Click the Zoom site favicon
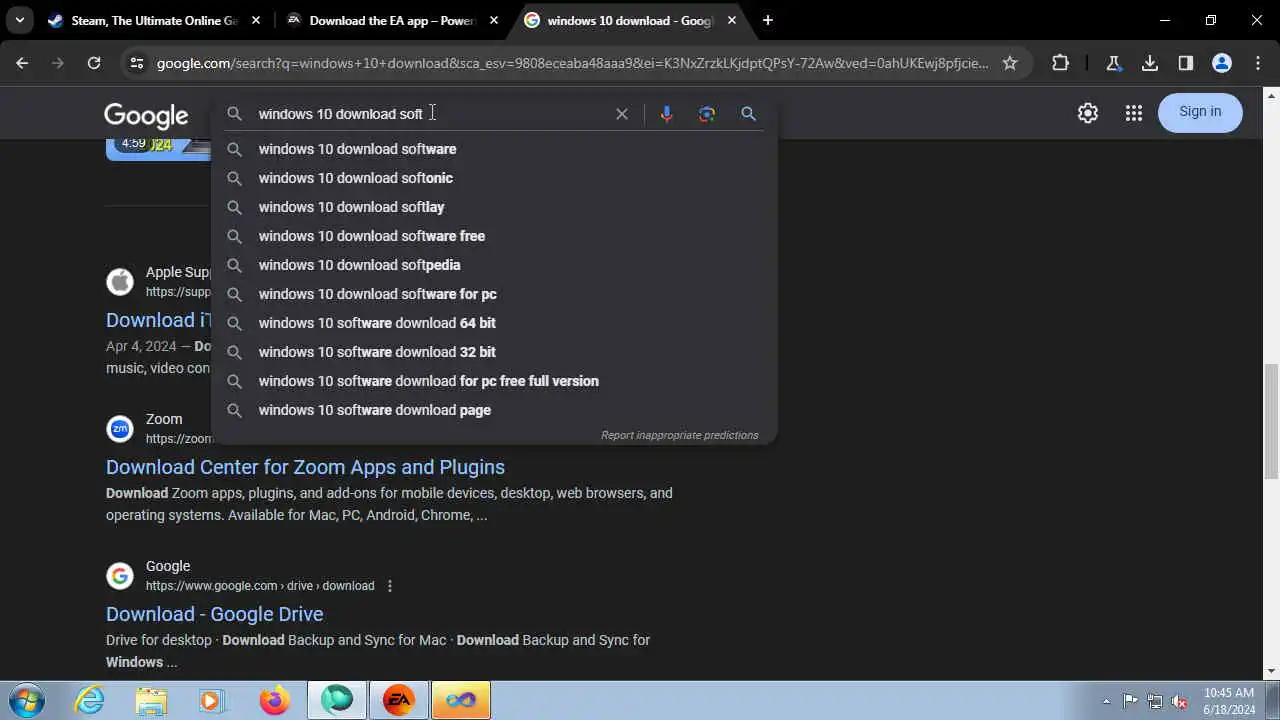This screenshot has width=1280, height=720. [x=120, y=429]
